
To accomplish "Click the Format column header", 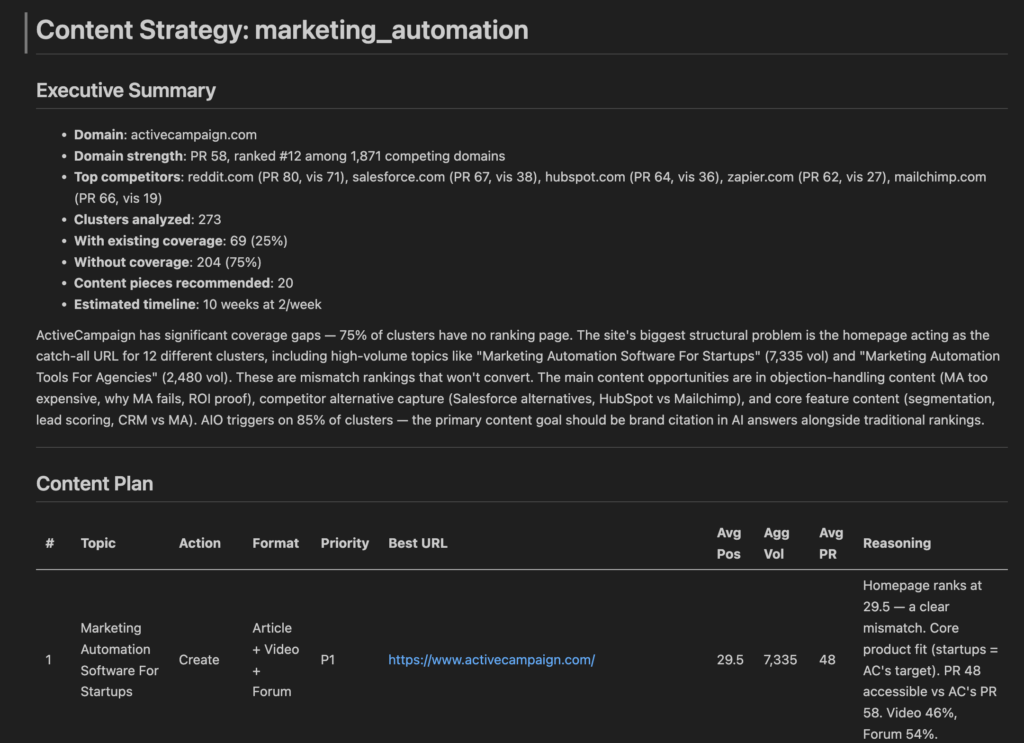I will click(275, 543).
